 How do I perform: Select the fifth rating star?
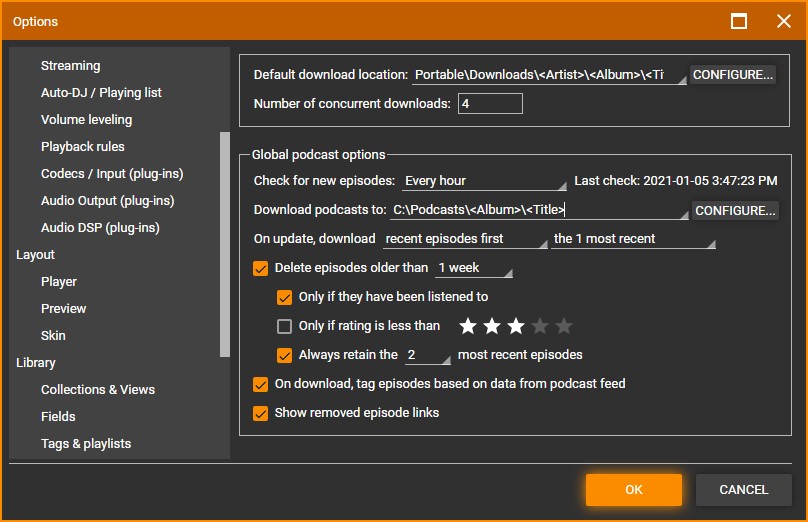pos(564,326)
